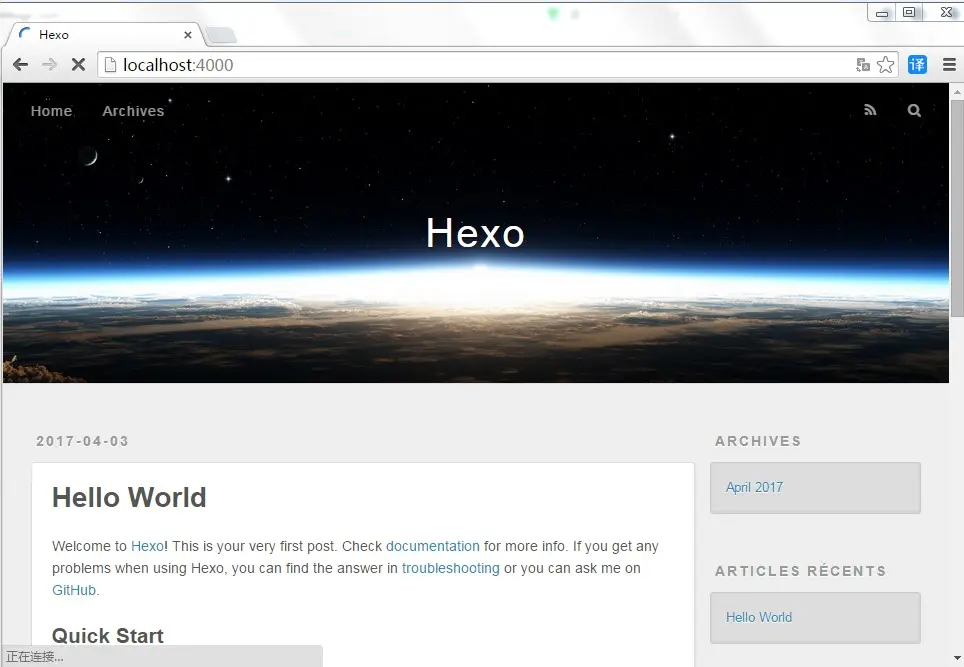Open Hello World under Articles Récents
964x667 pixels.
coord(759,617)
